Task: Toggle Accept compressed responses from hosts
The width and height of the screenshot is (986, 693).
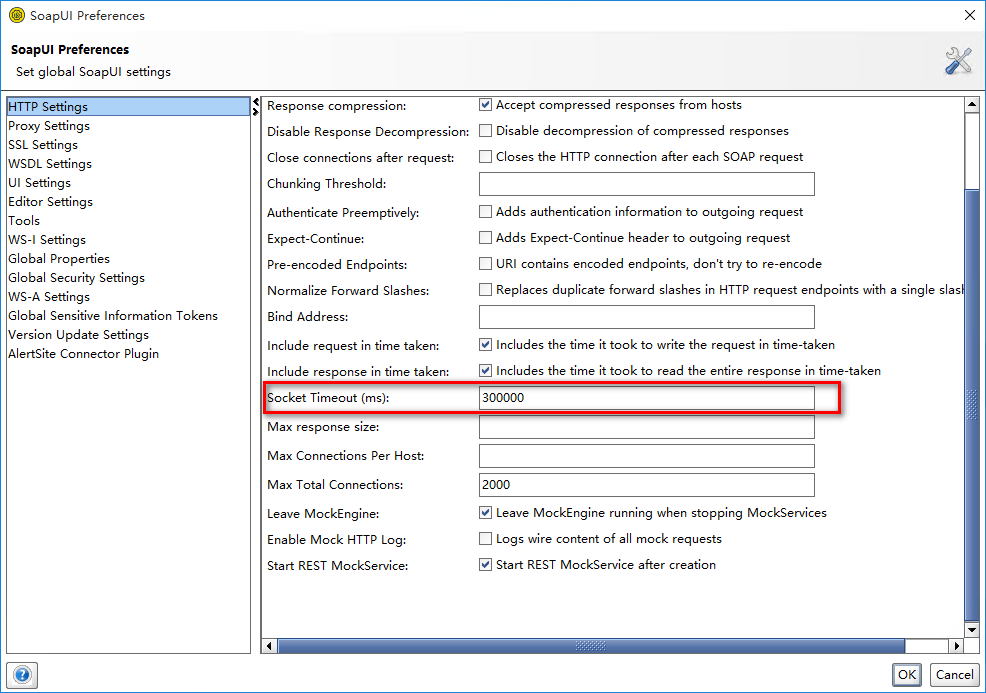Action: [485, 104]
